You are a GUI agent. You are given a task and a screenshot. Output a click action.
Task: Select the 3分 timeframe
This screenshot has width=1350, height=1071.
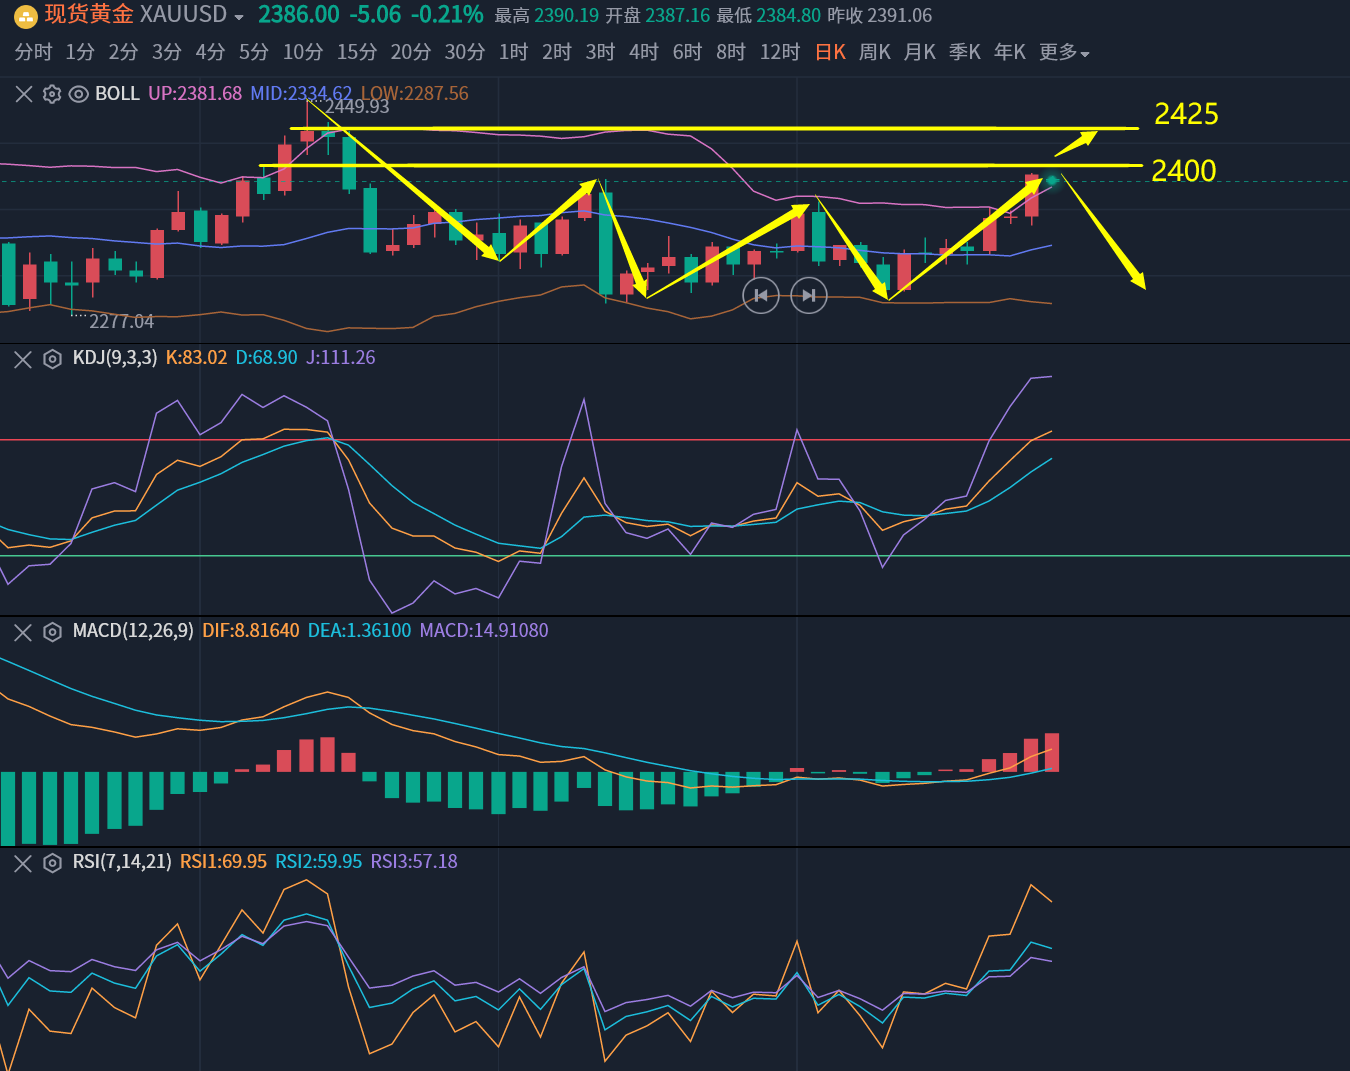coord(167,52)
